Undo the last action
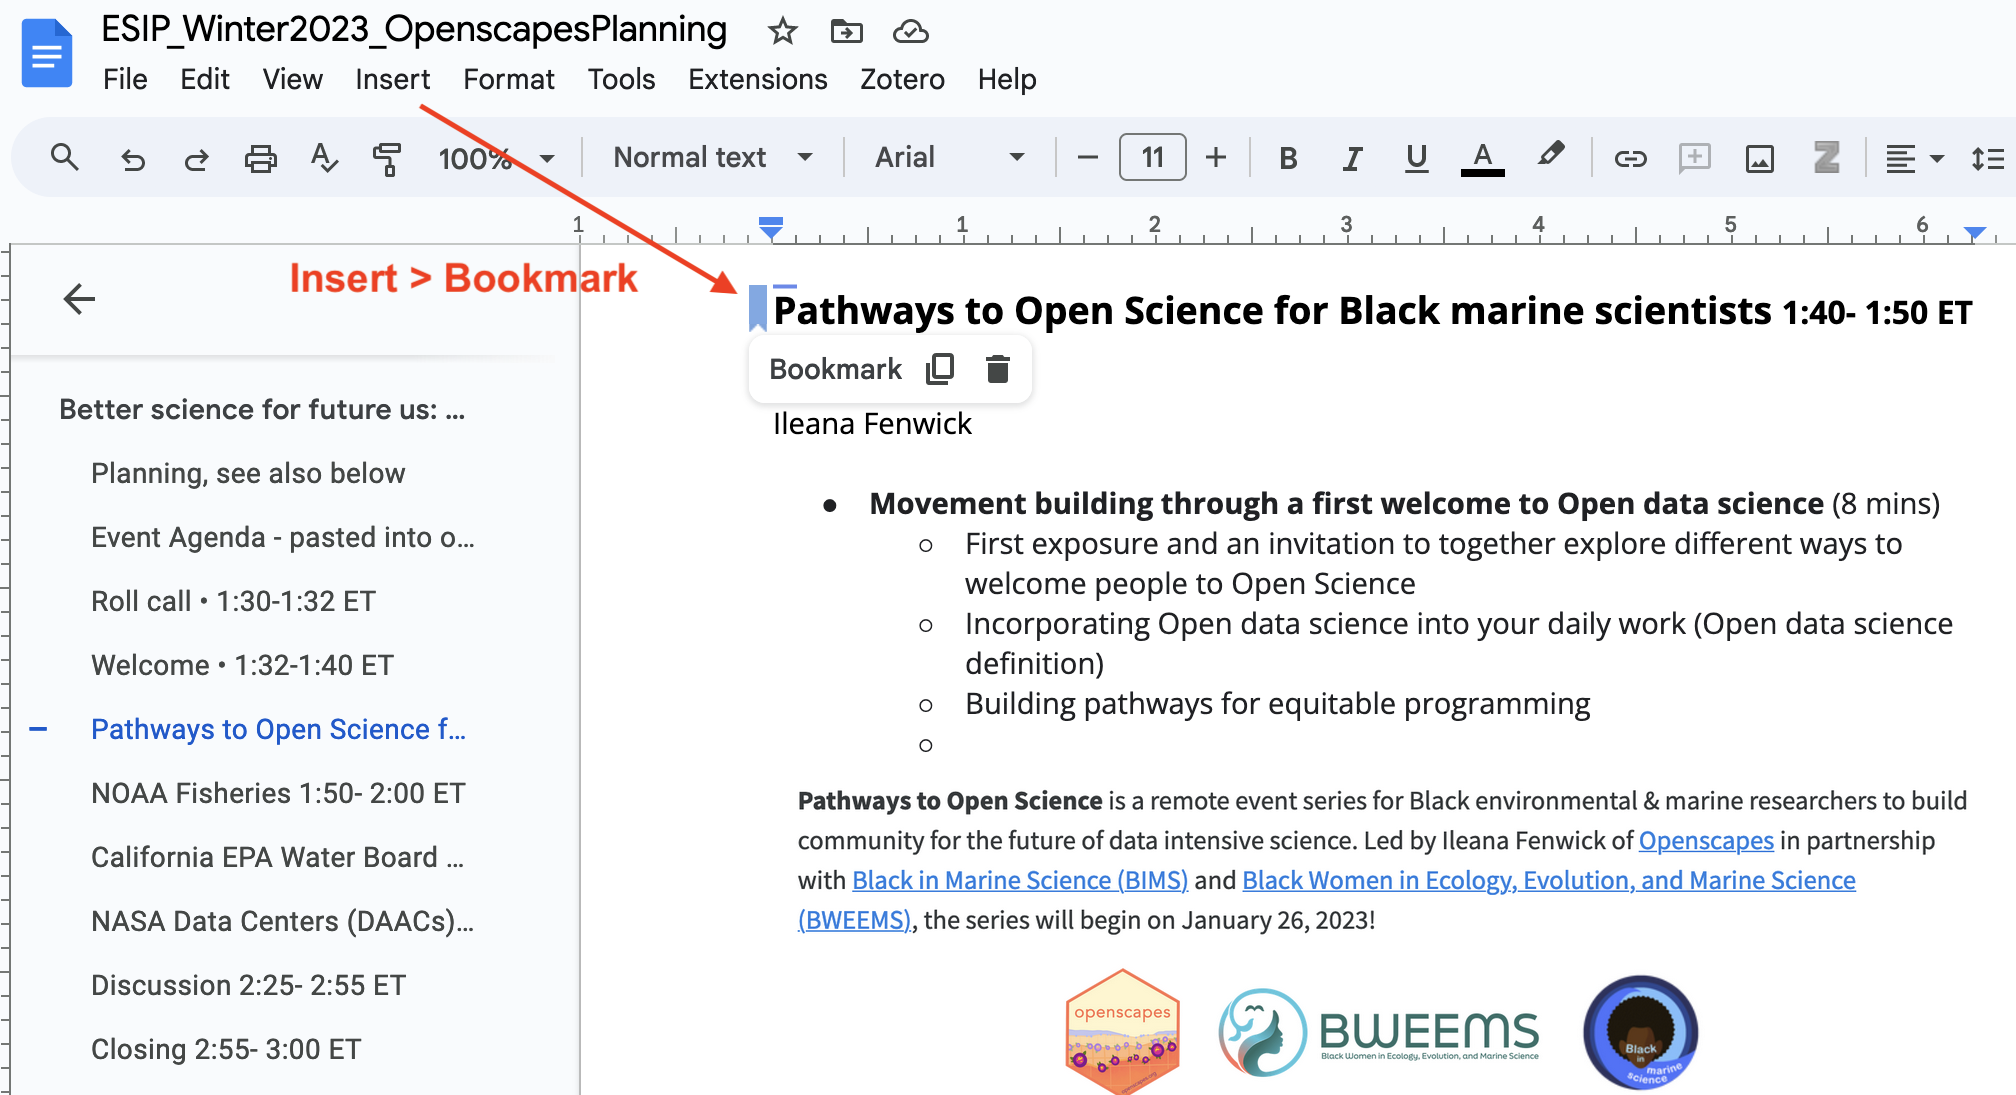2016x1095 pixels. click(133, 157)
